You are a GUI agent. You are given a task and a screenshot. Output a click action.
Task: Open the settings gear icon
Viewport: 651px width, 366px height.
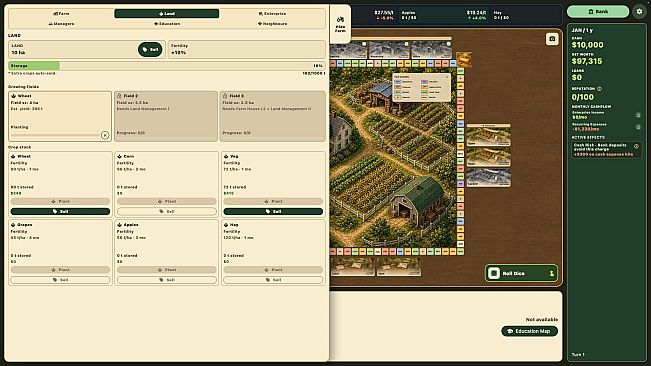639,12
